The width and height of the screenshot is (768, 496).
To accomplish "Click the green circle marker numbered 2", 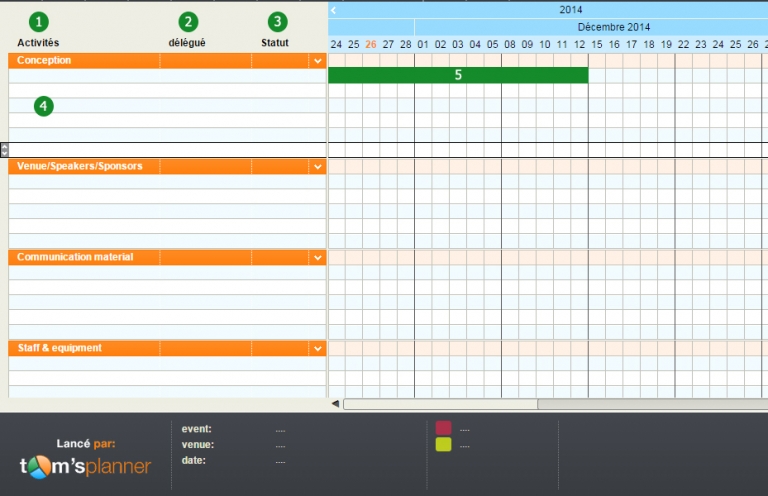I will (188, 22).
